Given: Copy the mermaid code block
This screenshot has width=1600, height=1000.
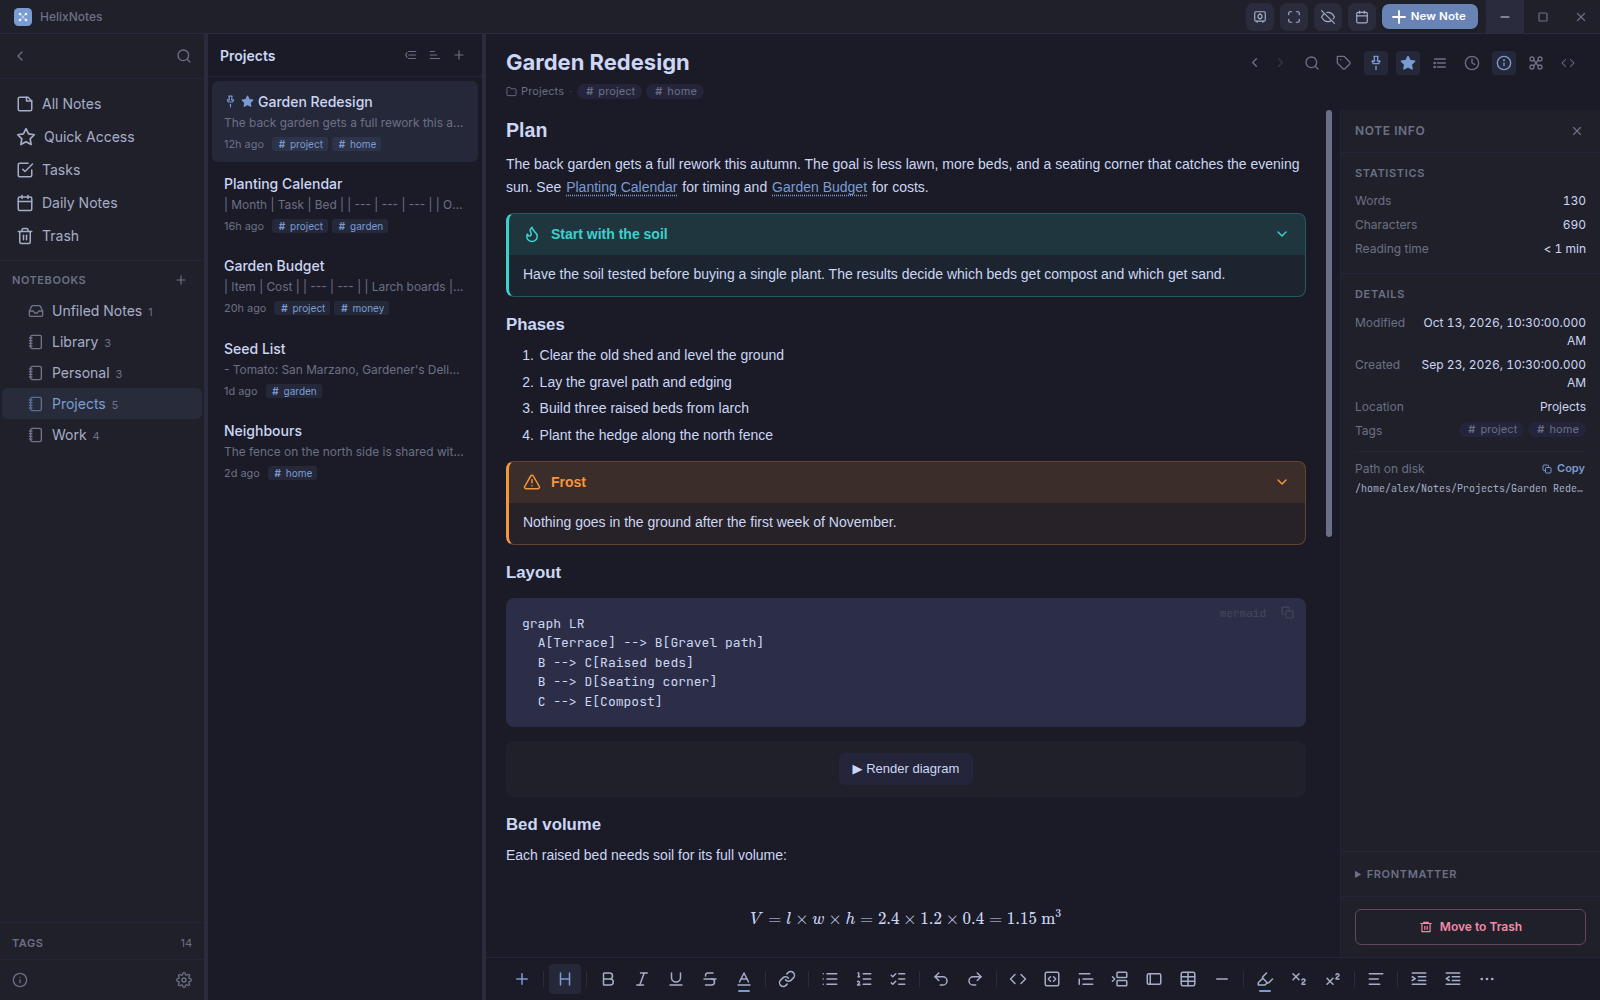Looking at the screenshot, I should coord(1287,613).
